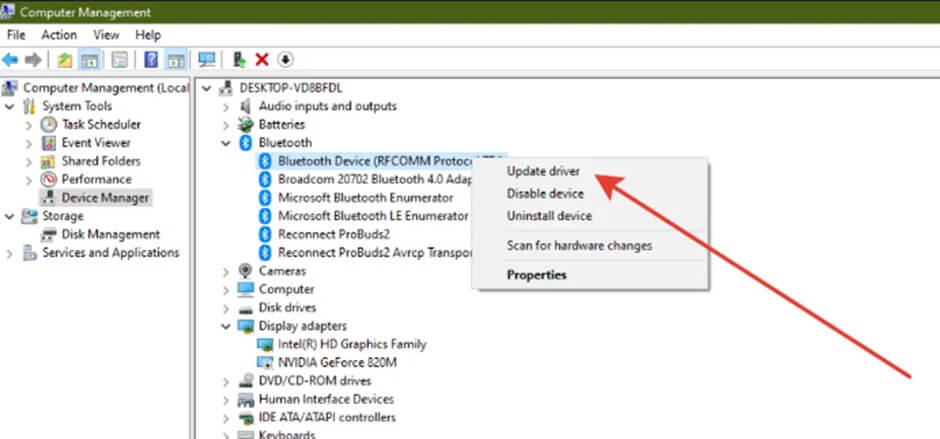The image size is (940, 439).
Task: Click the Task Scheduler clock icon
Action: 49,124
